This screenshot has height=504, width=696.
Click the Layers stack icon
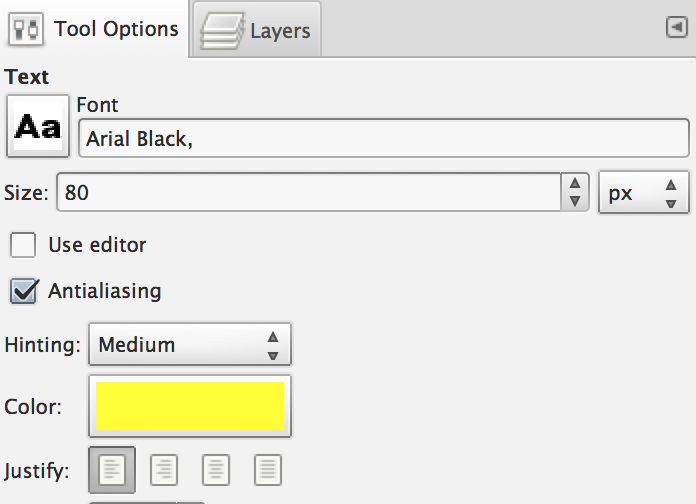pos(222,31)
